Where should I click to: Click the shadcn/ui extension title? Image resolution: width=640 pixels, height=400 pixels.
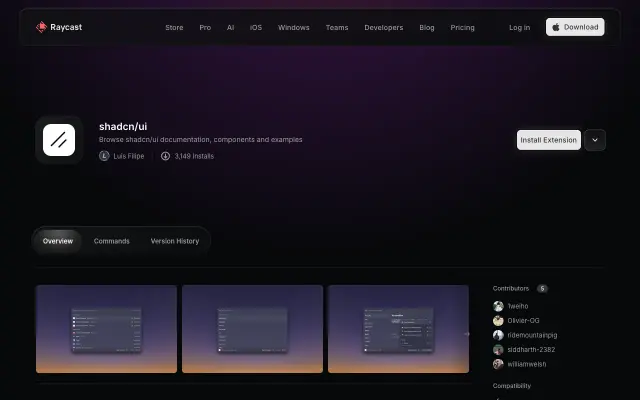tap(123, 127)
